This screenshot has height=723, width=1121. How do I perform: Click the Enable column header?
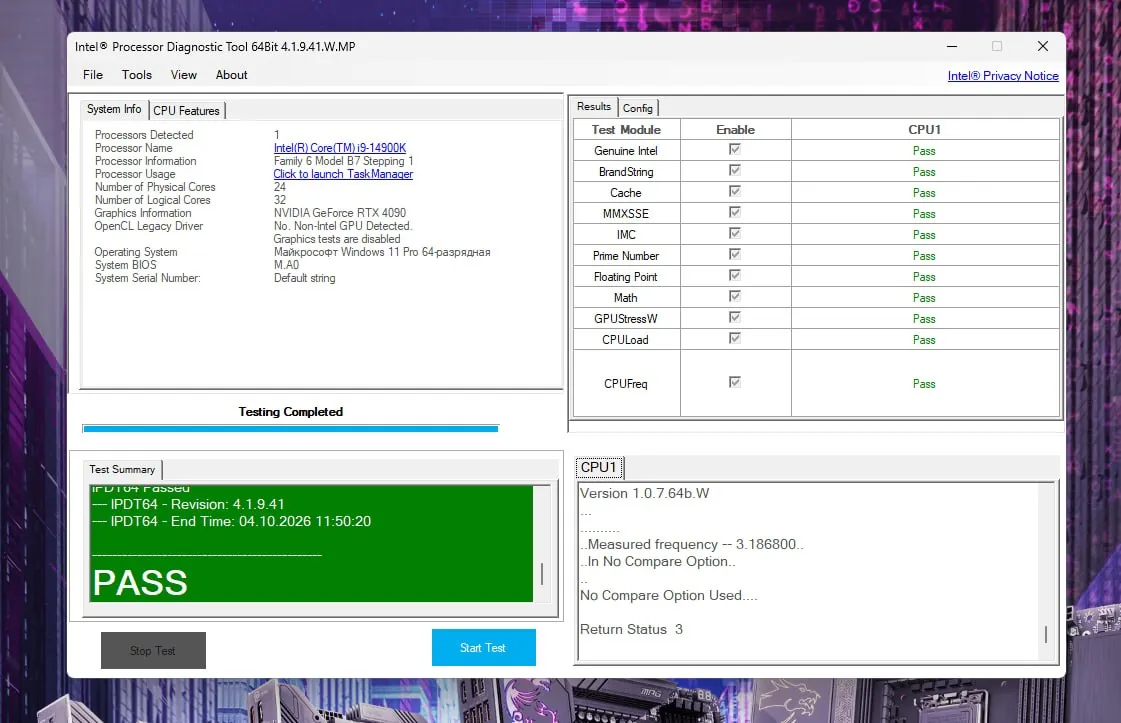tap(736, 129)
